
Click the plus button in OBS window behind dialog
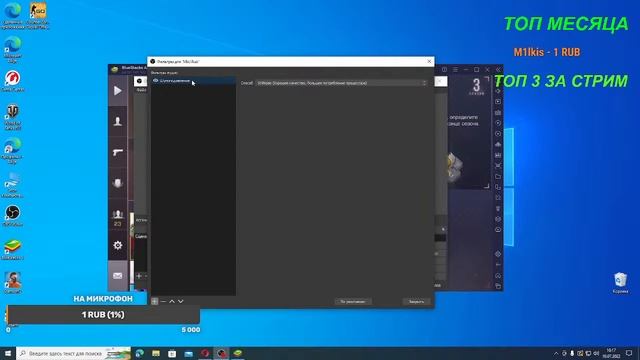coord(139,276)
